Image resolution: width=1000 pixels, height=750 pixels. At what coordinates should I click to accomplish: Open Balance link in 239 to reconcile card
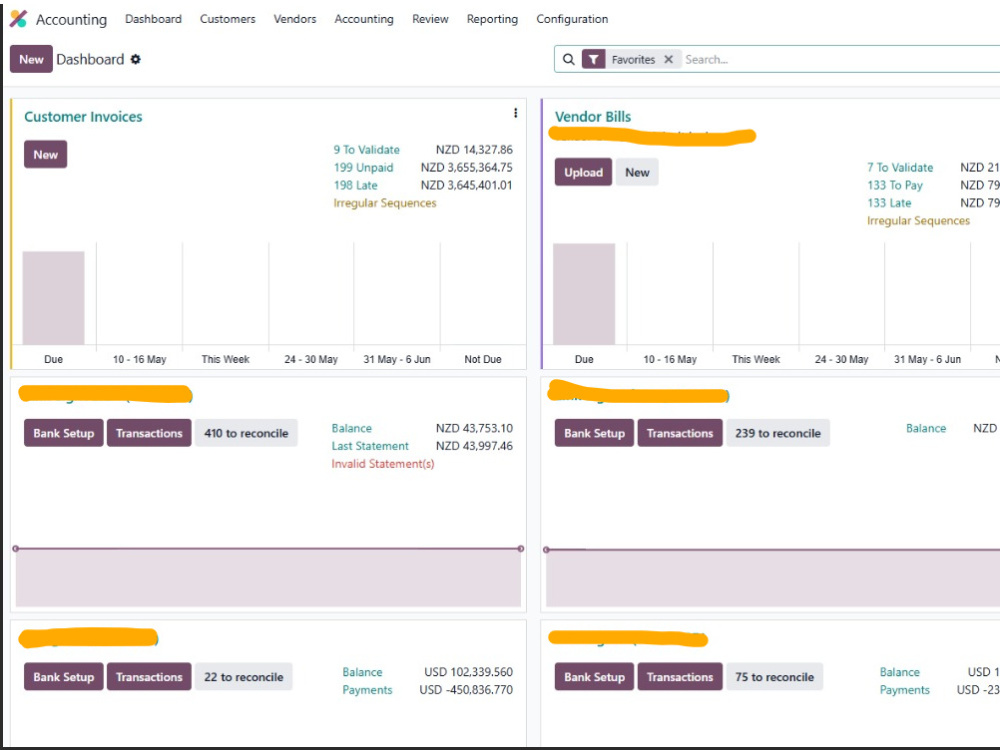point(926,429)
